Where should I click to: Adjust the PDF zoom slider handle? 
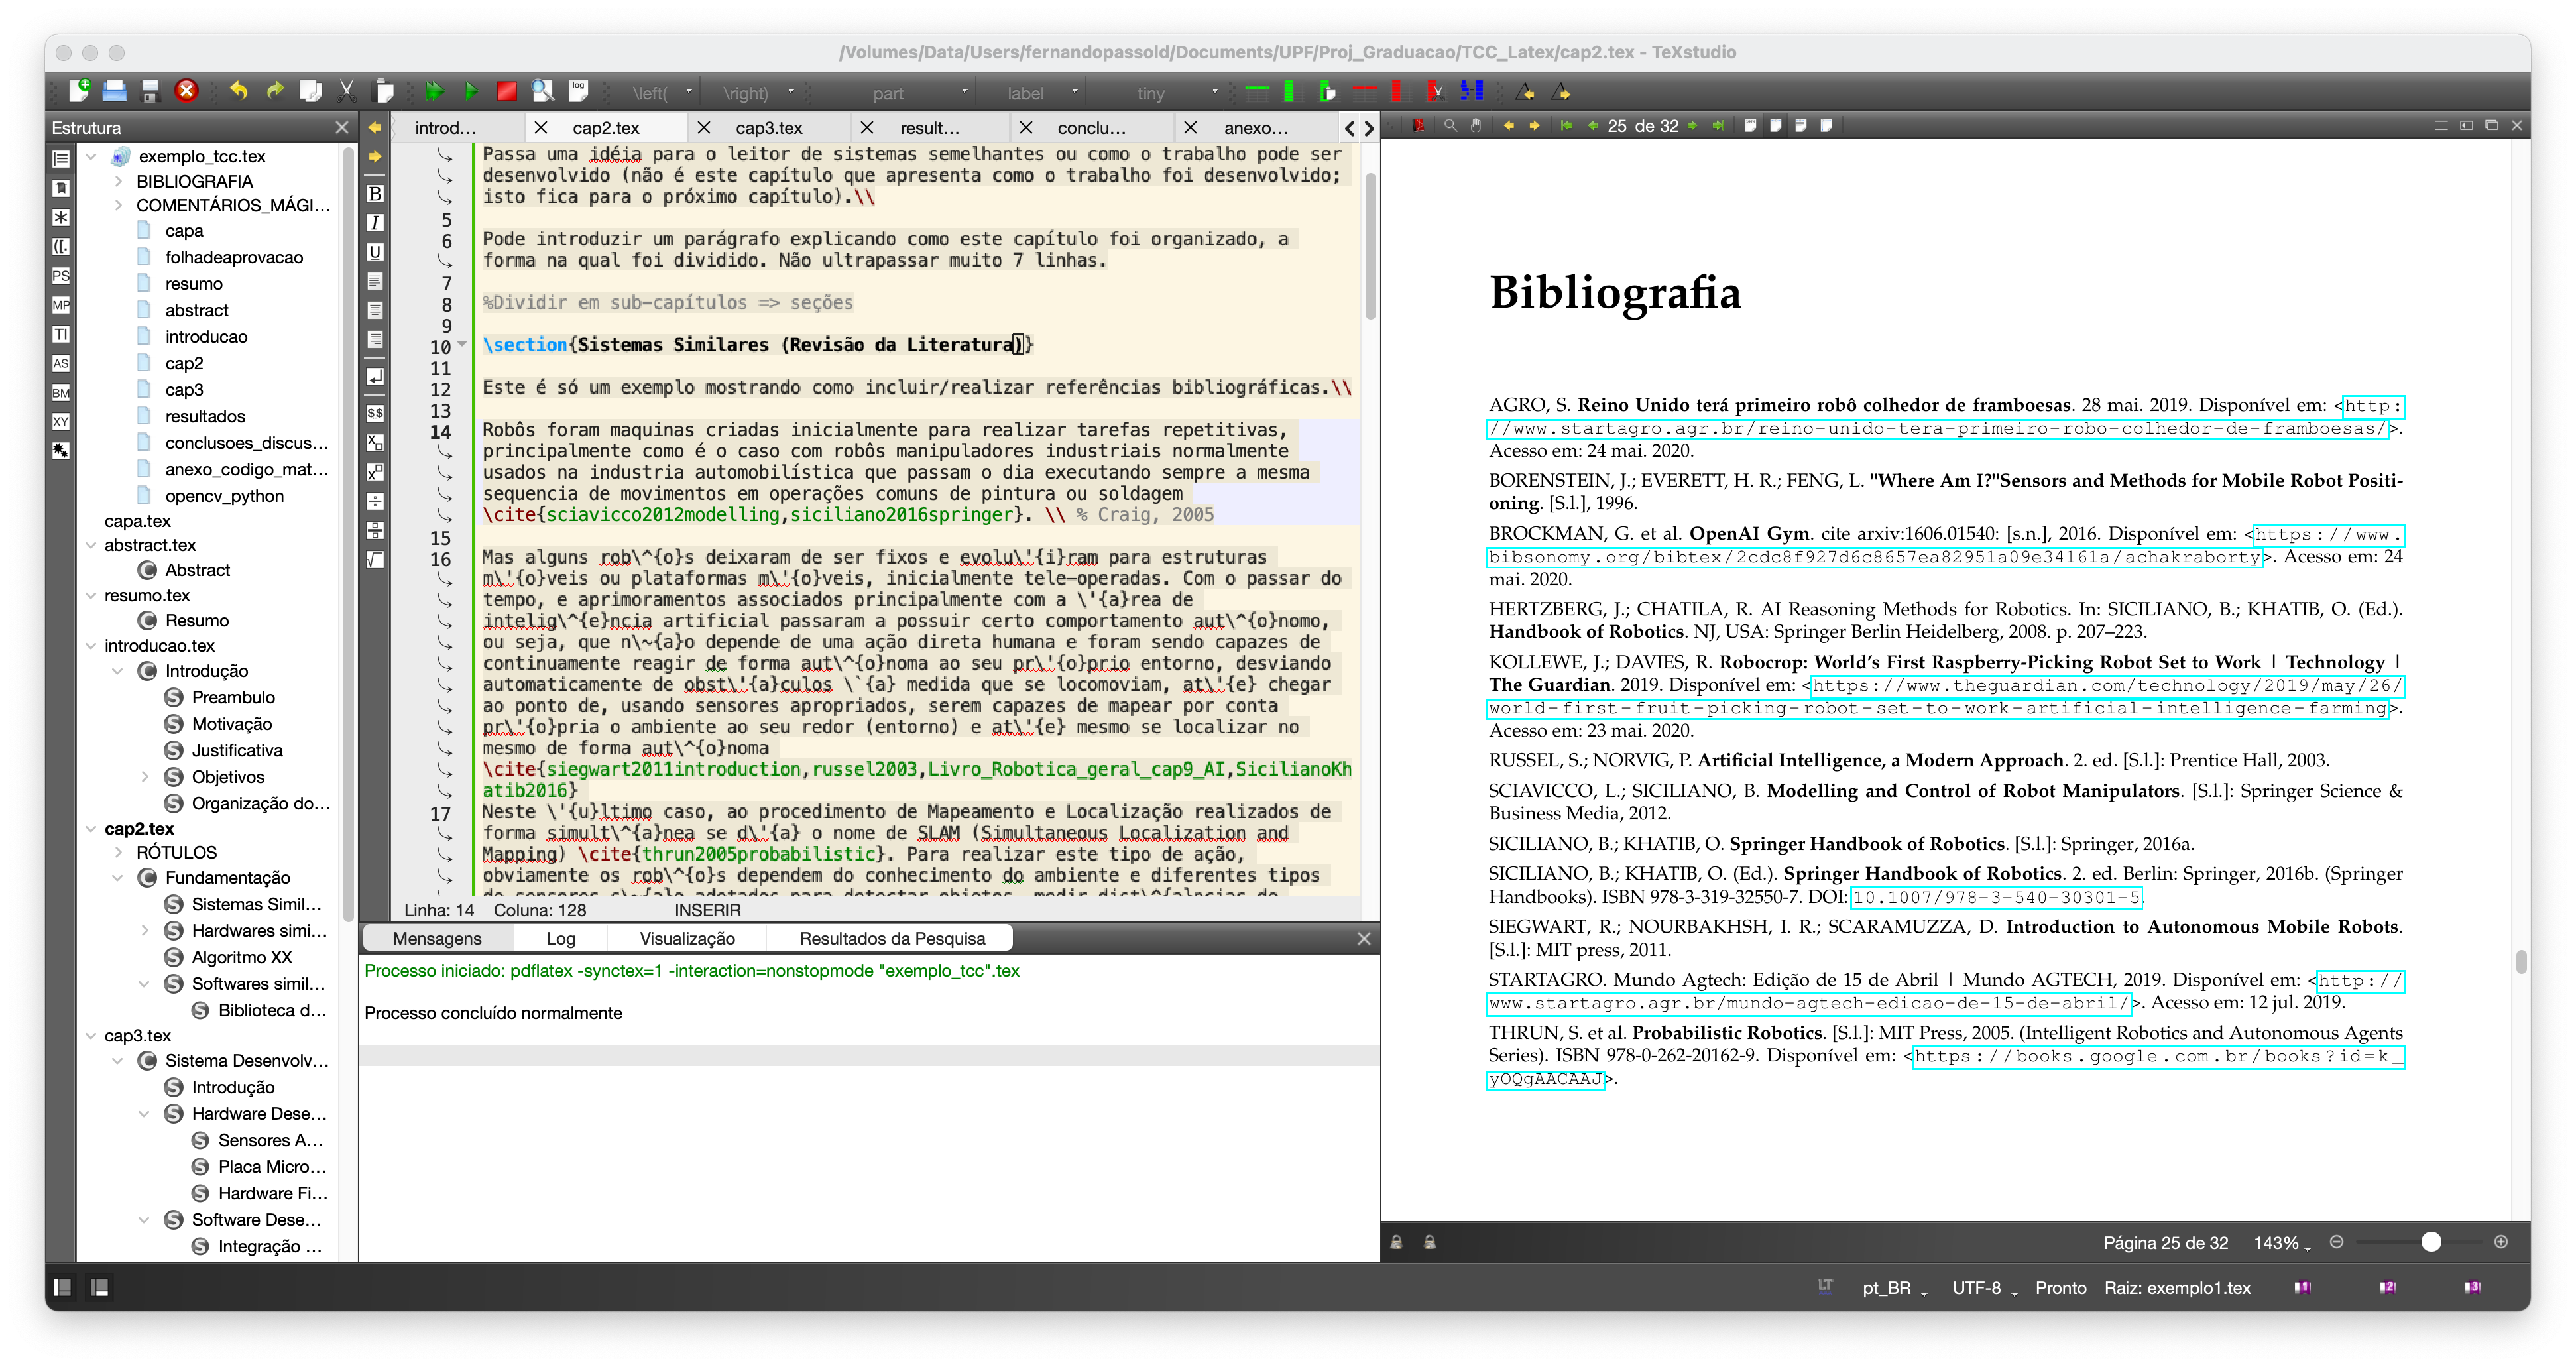click(2431, 1242)
